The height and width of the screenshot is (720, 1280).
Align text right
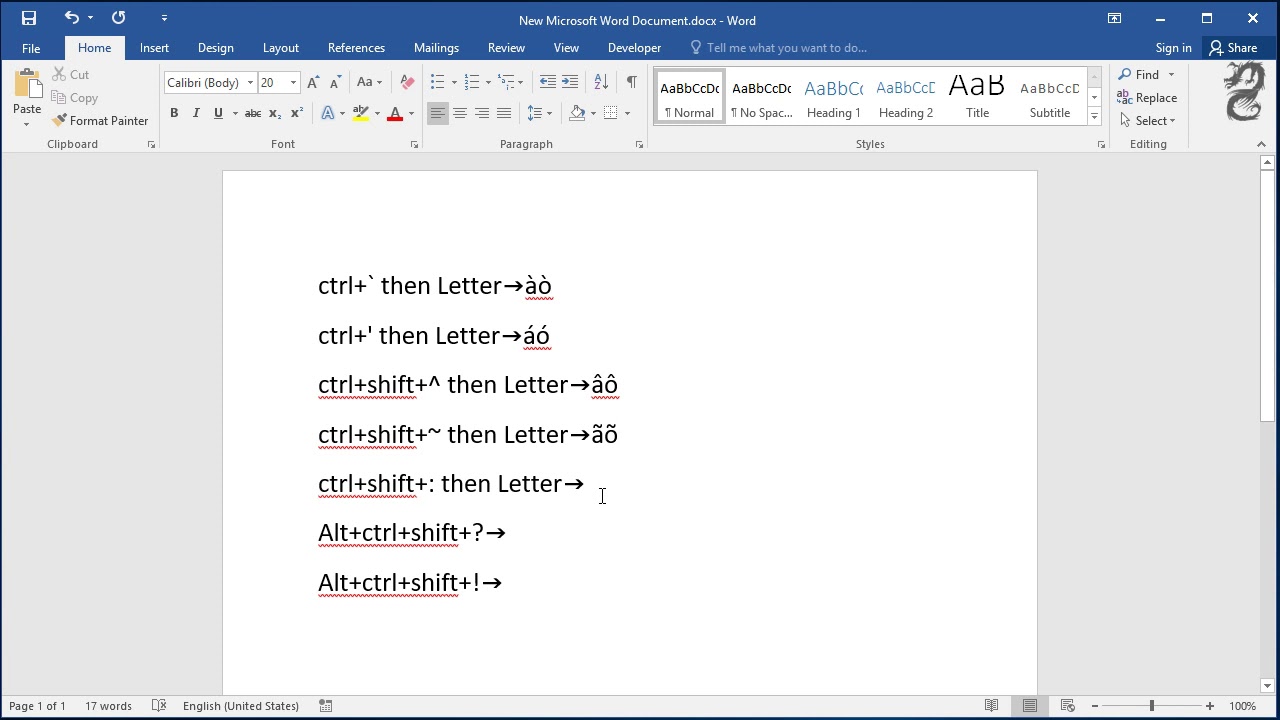click(x=482, y=113)
